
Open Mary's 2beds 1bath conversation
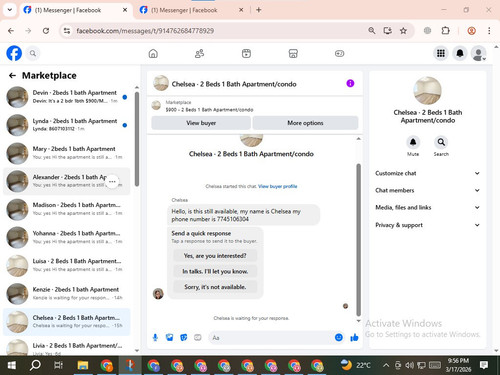(x=67, y=153)
